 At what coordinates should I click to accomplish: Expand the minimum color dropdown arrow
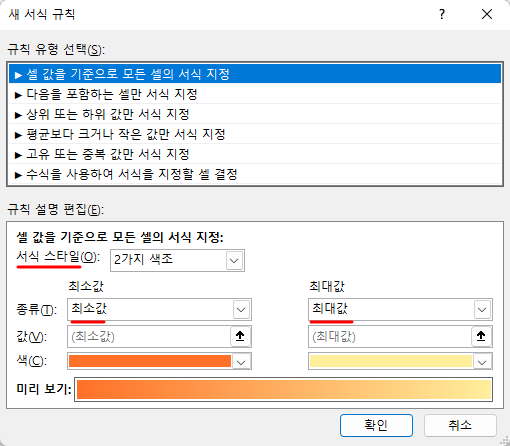(241, 362)
